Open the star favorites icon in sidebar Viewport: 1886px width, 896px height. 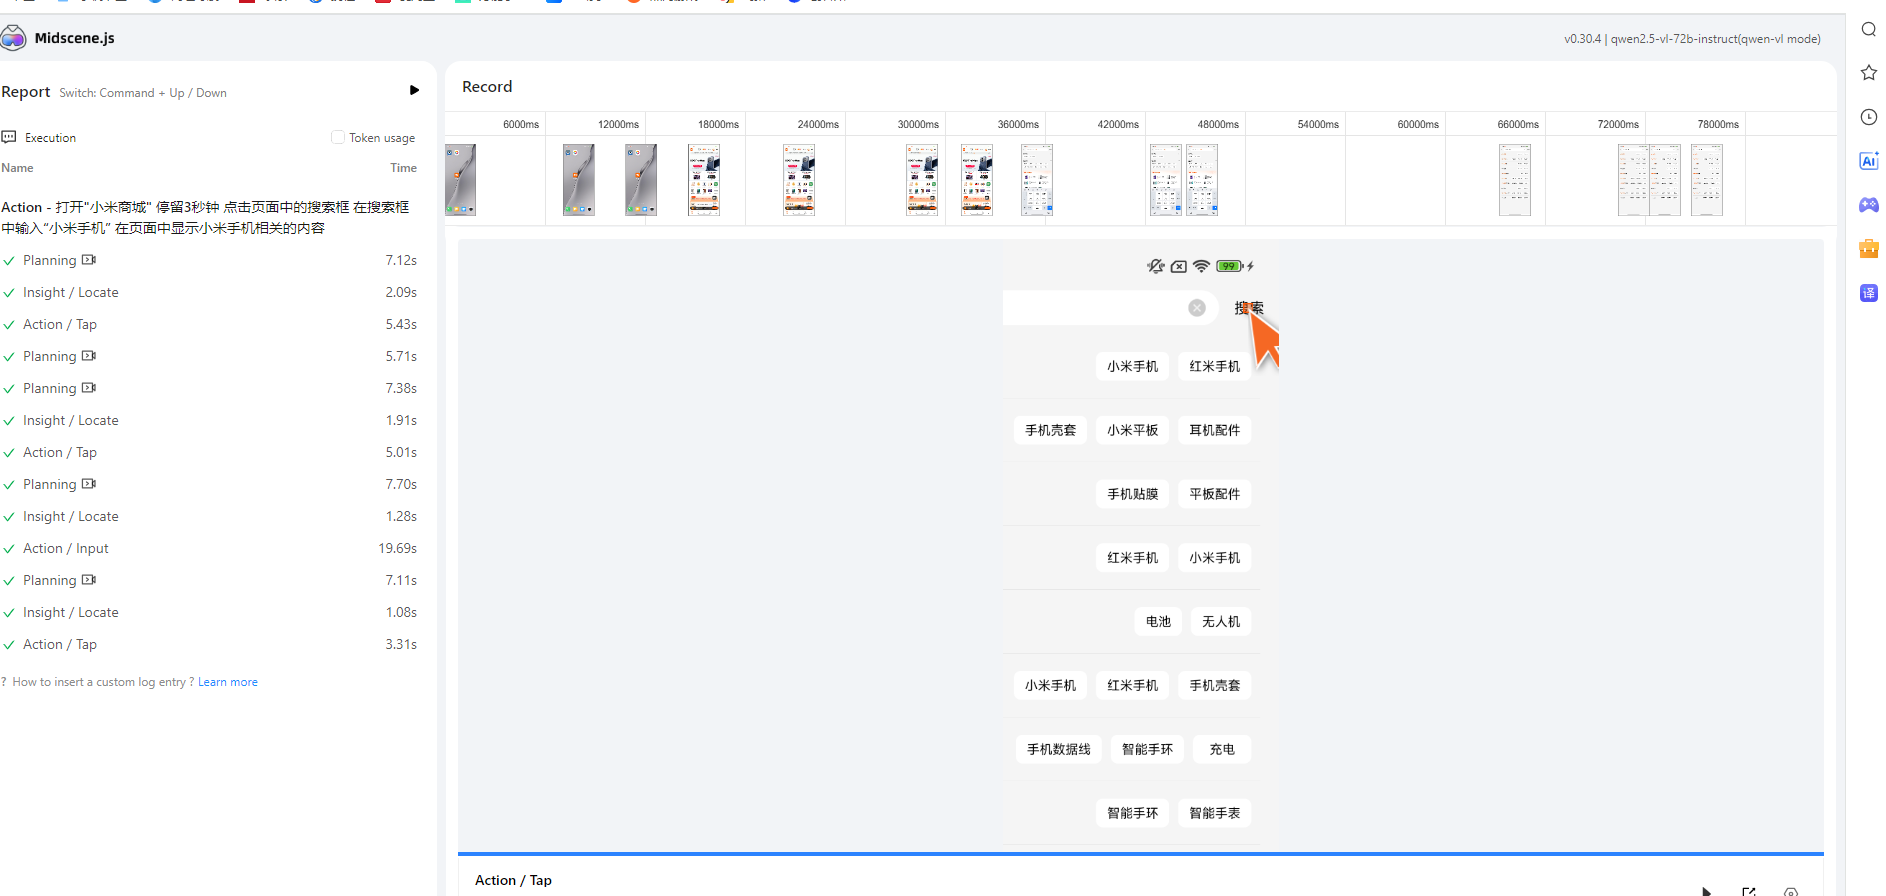[x=1868, y=73]
